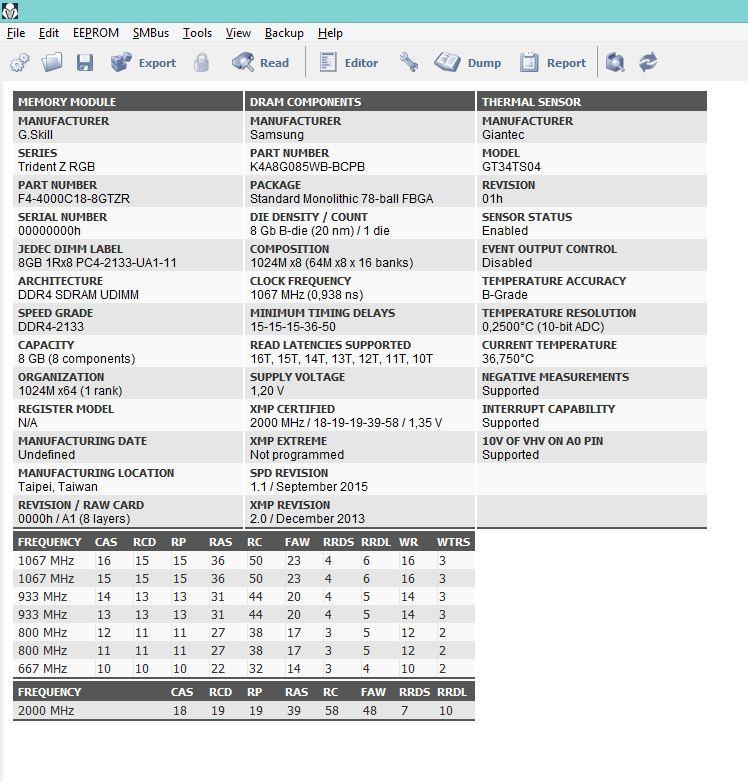Select read latencies 16T, 15T, 14T list
Screen dimensions: 748x781
pos(342,359)
